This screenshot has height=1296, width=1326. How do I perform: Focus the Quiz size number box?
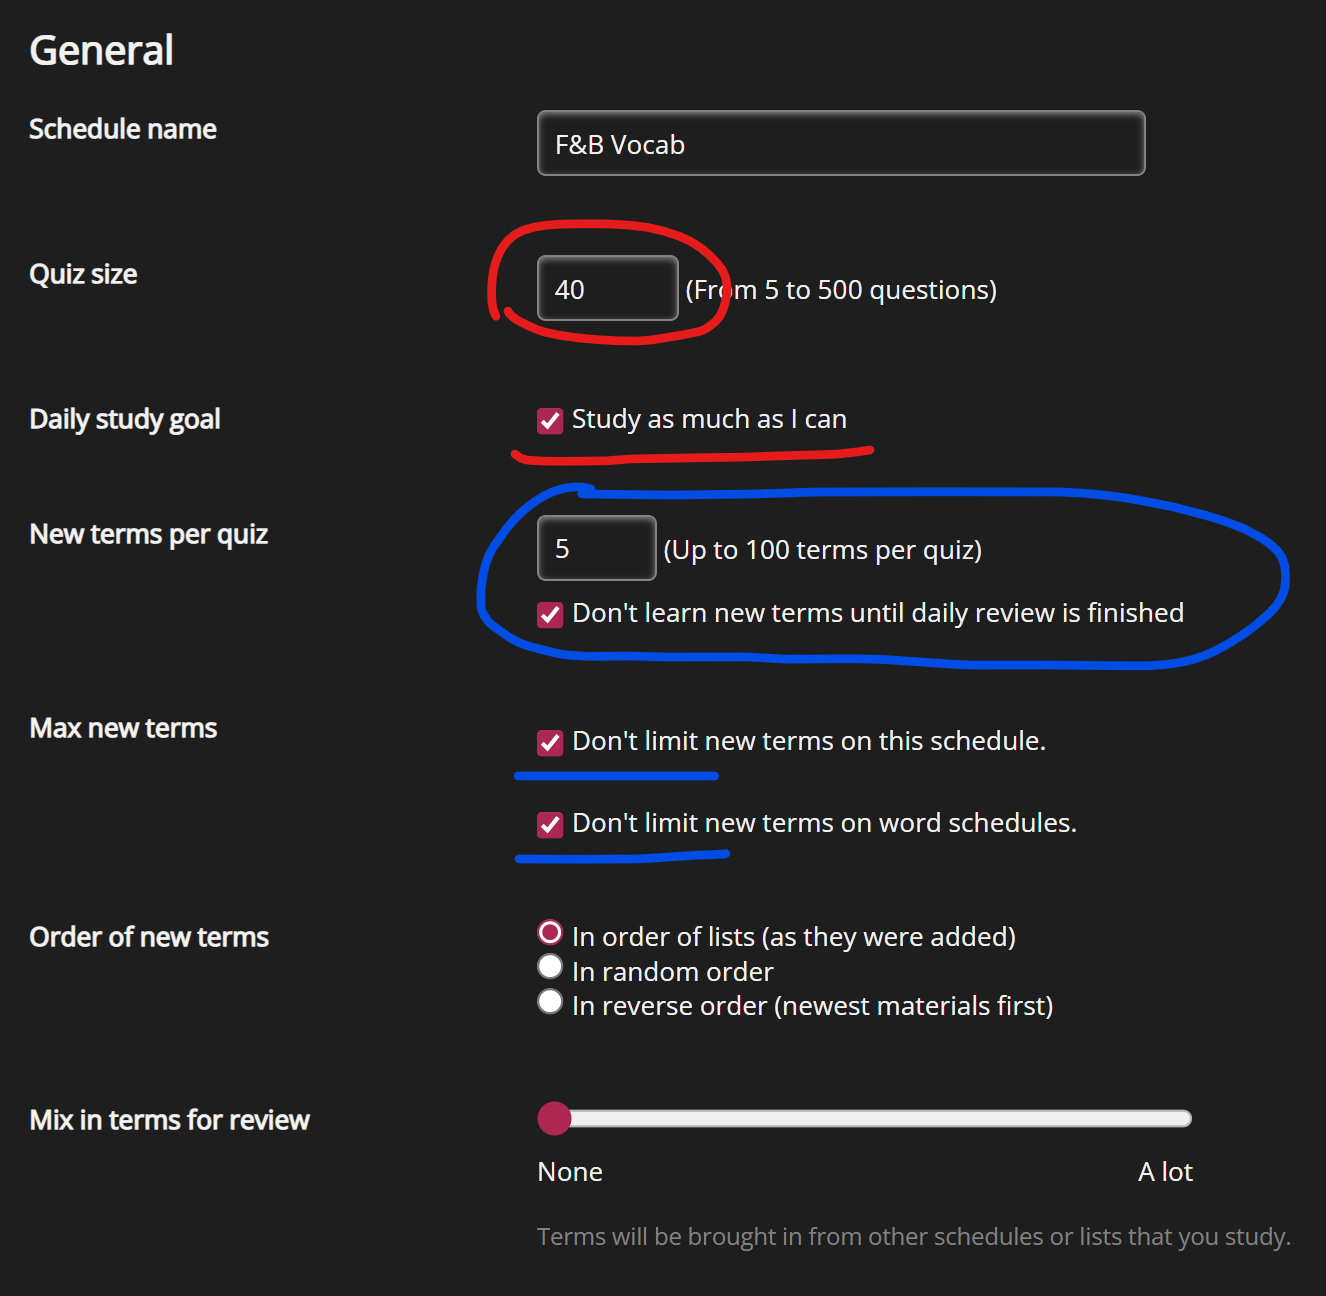pyautogui.click(x=607, y=288)
